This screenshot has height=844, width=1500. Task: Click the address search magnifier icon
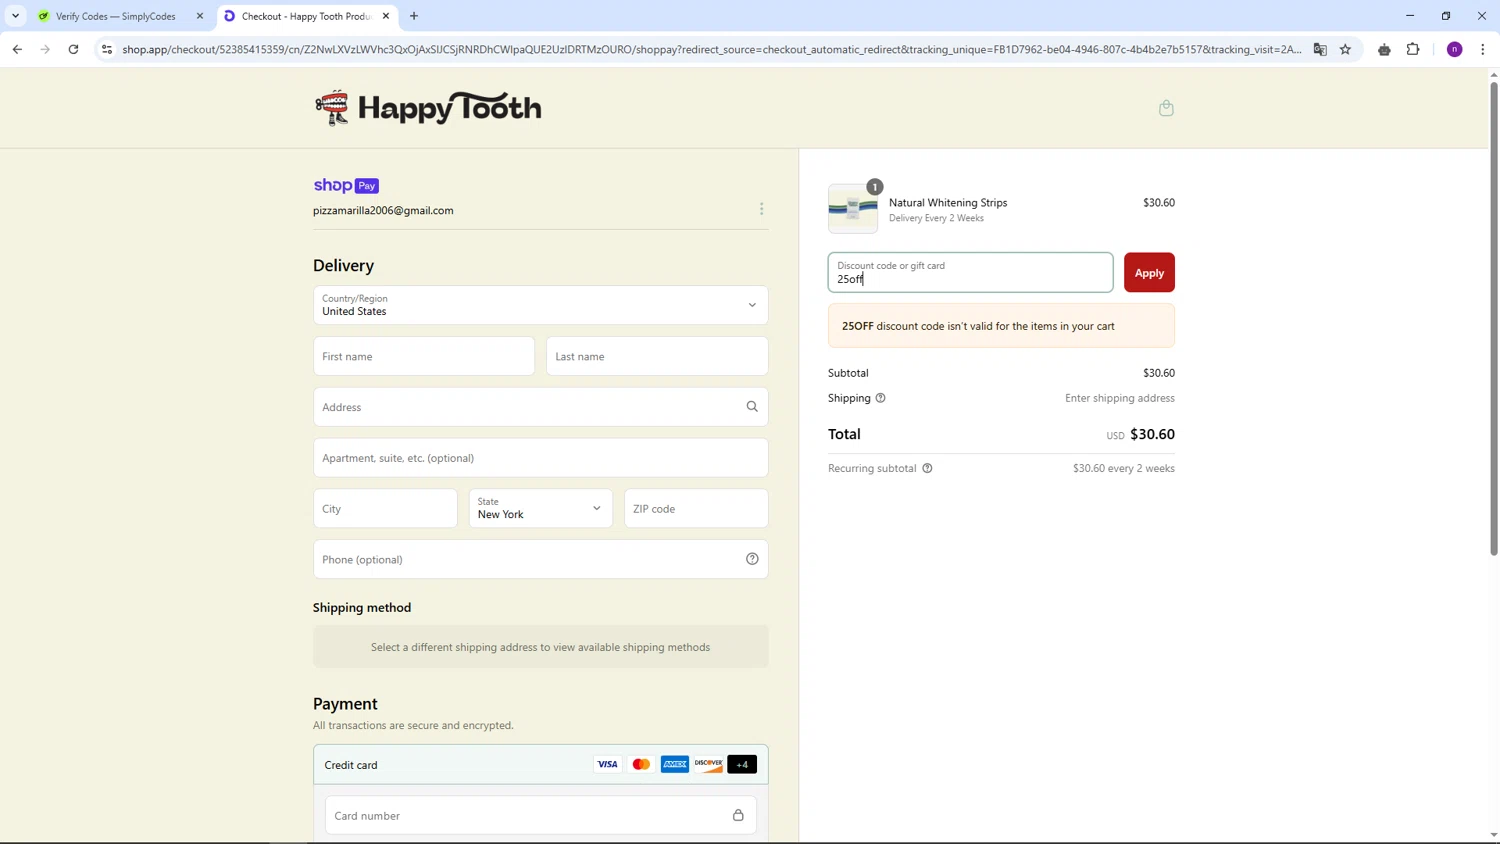(752, 407)
